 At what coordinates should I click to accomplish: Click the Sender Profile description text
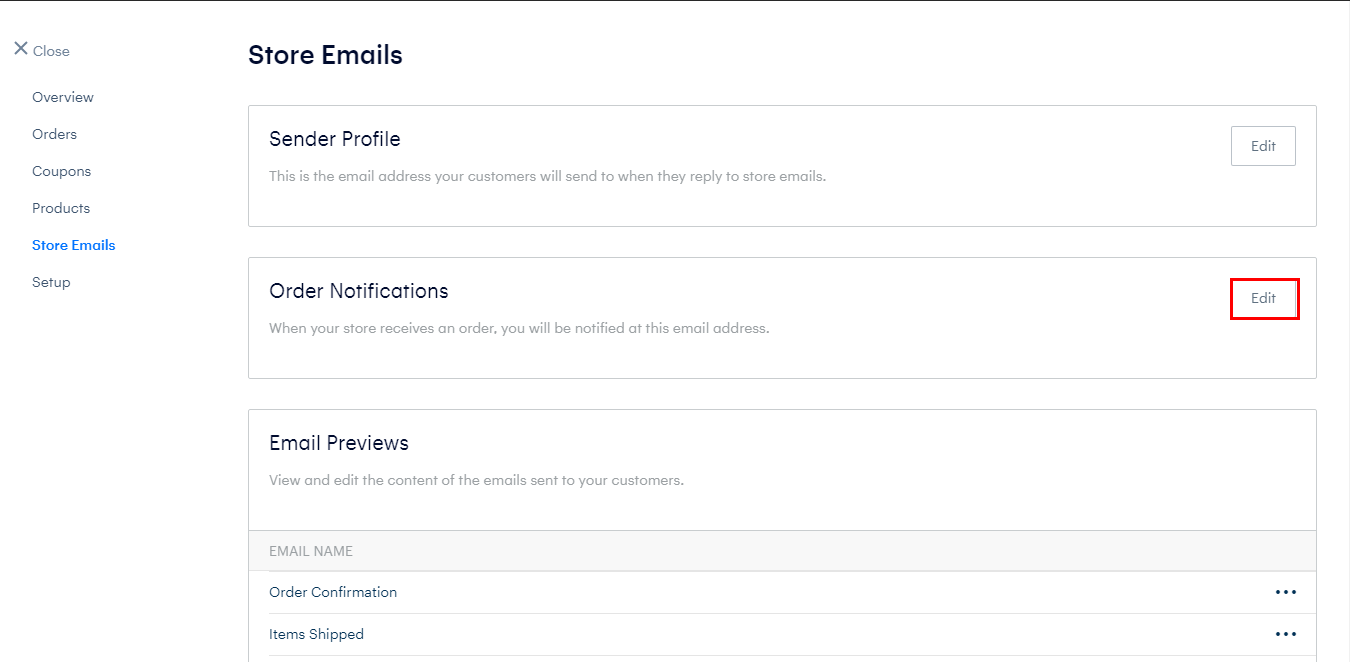tap(547, 176)
